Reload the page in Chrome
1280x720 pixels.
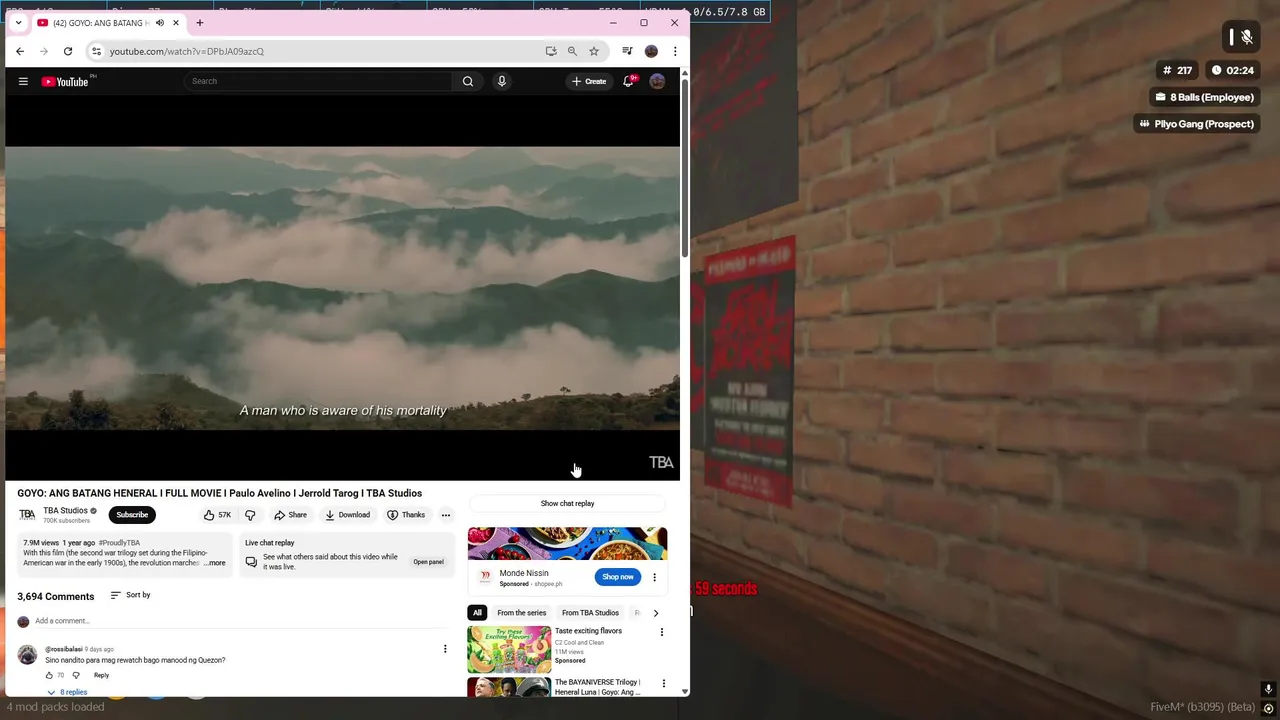(68, 51)
